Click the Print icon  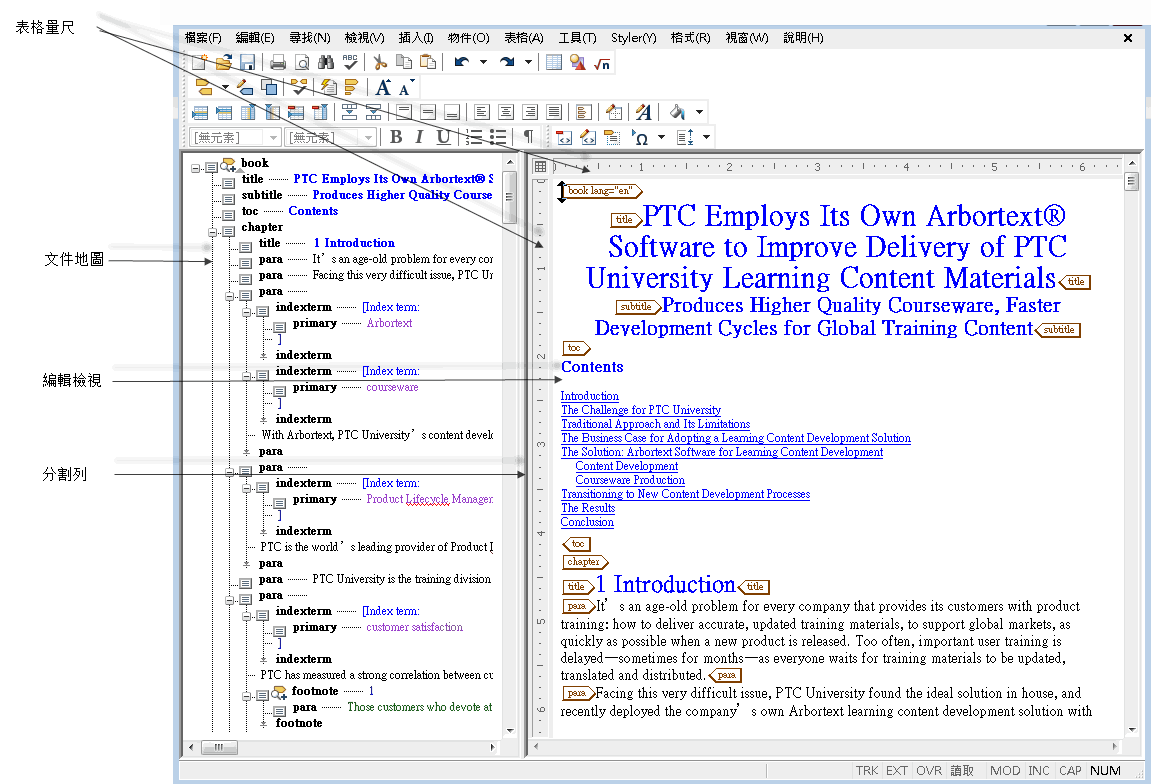pos(278,62)
